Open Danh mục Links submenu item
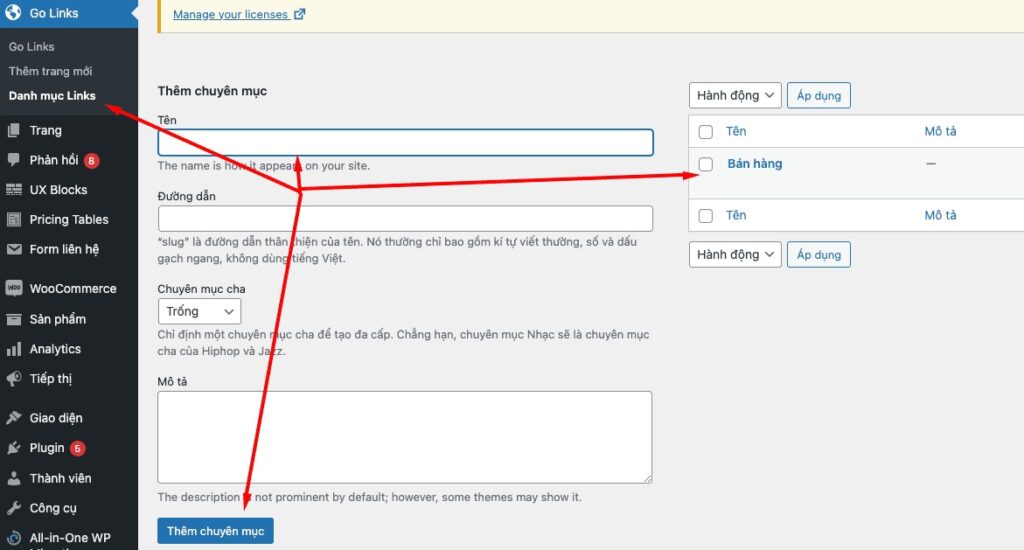Screen dimensions: 1024x550 pos(52,96)
